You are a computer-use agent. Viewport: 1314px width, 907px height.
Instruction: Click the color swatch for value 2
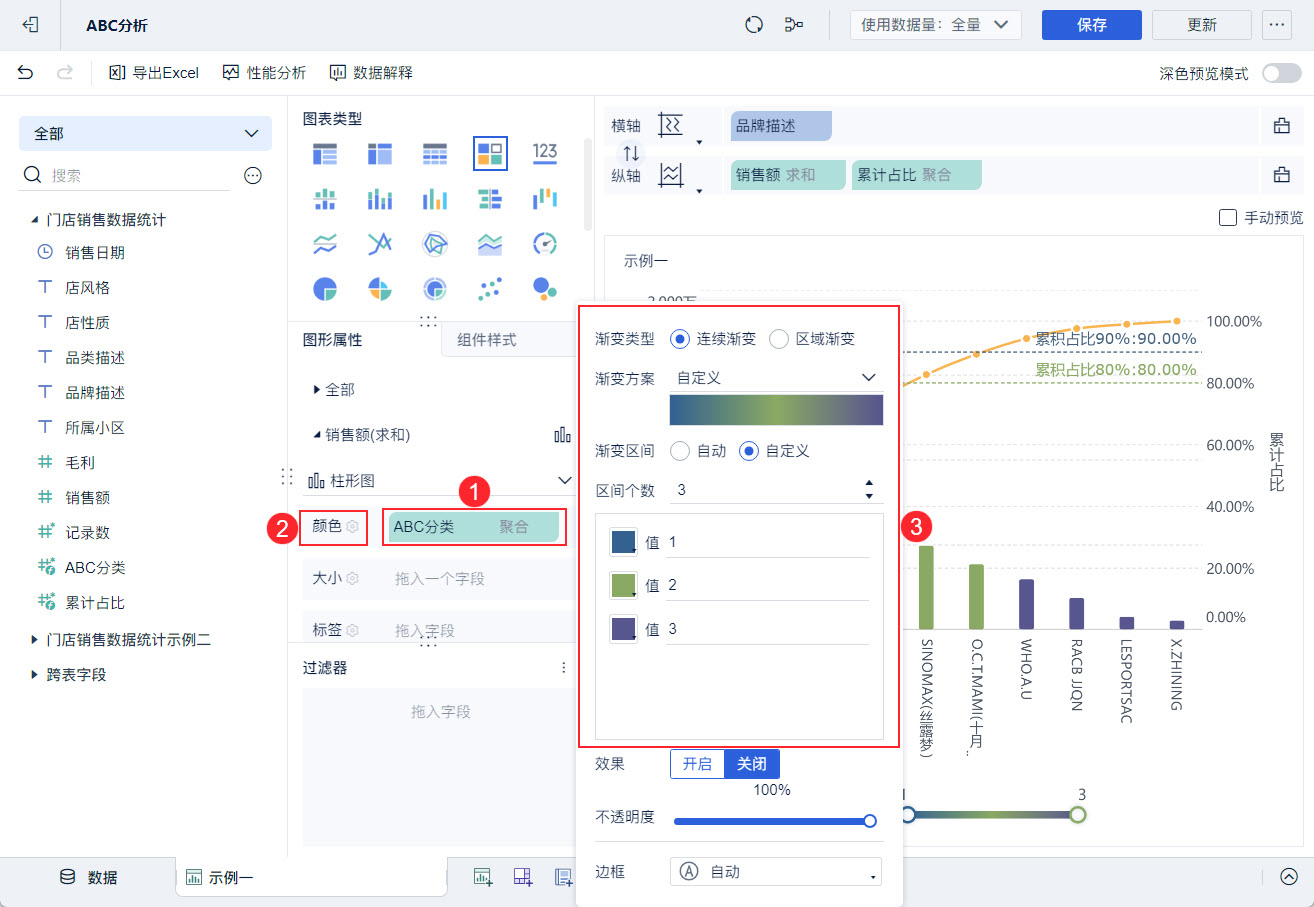point(623,585)
